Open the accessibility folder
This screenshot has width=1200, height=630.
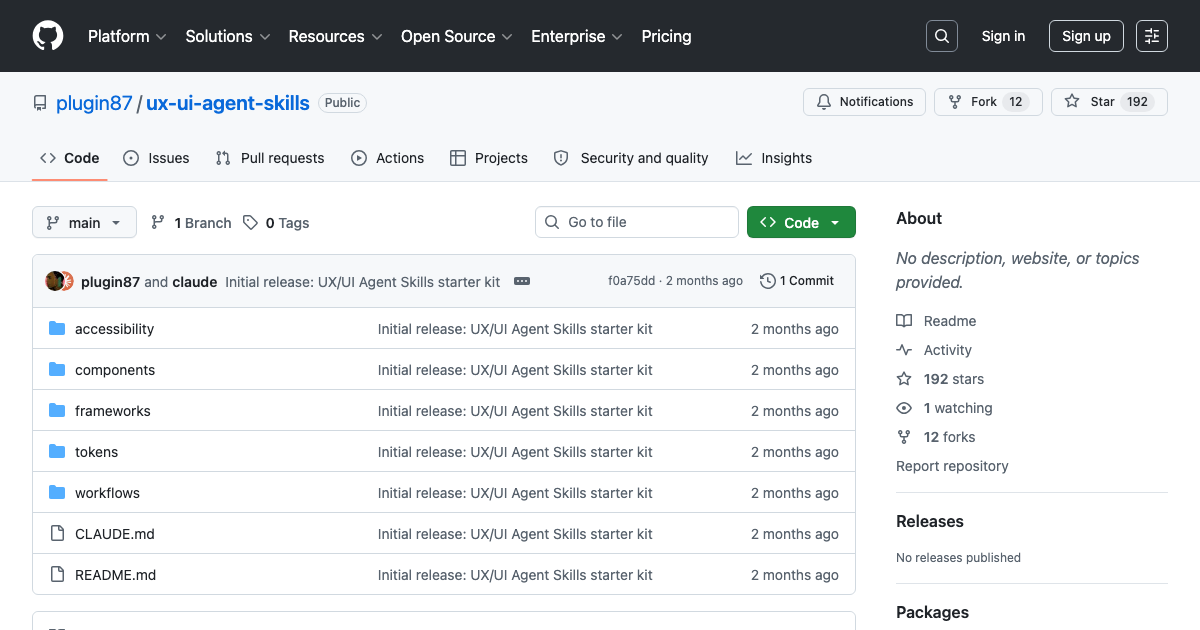click(x=114, y=329)
